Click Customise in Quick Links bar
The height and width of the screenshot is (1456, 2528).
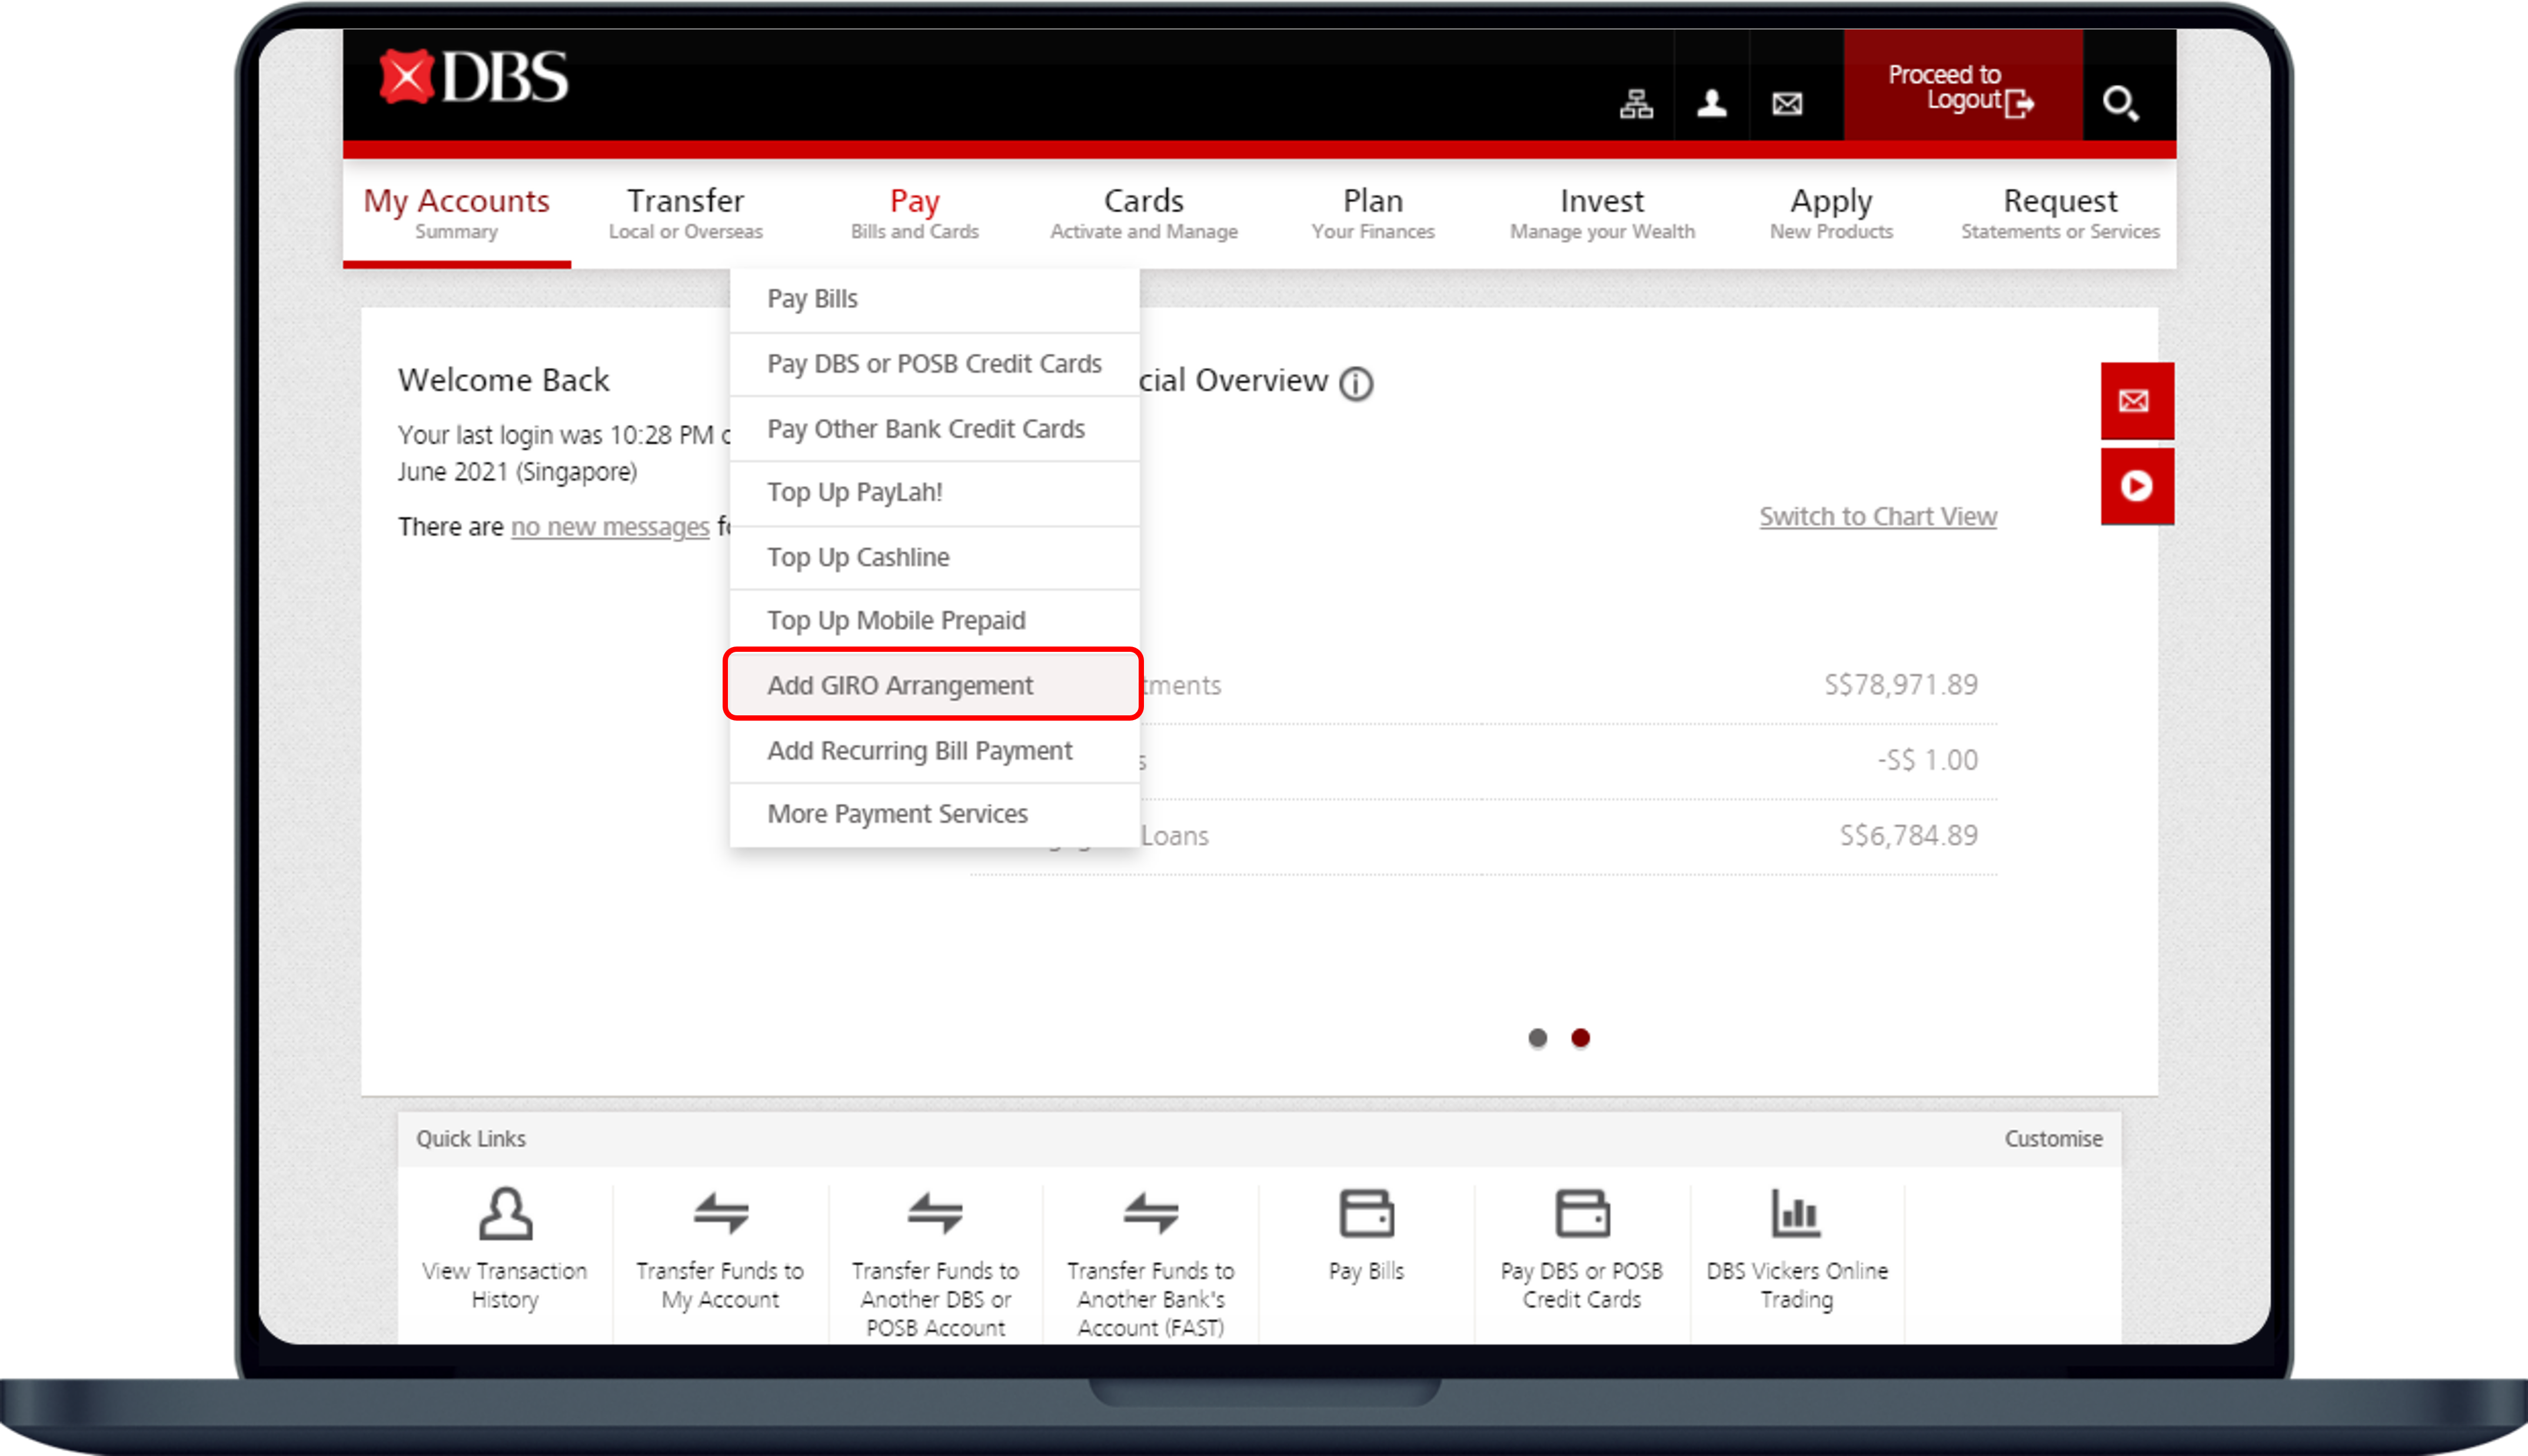(x=2052, y=1139)
